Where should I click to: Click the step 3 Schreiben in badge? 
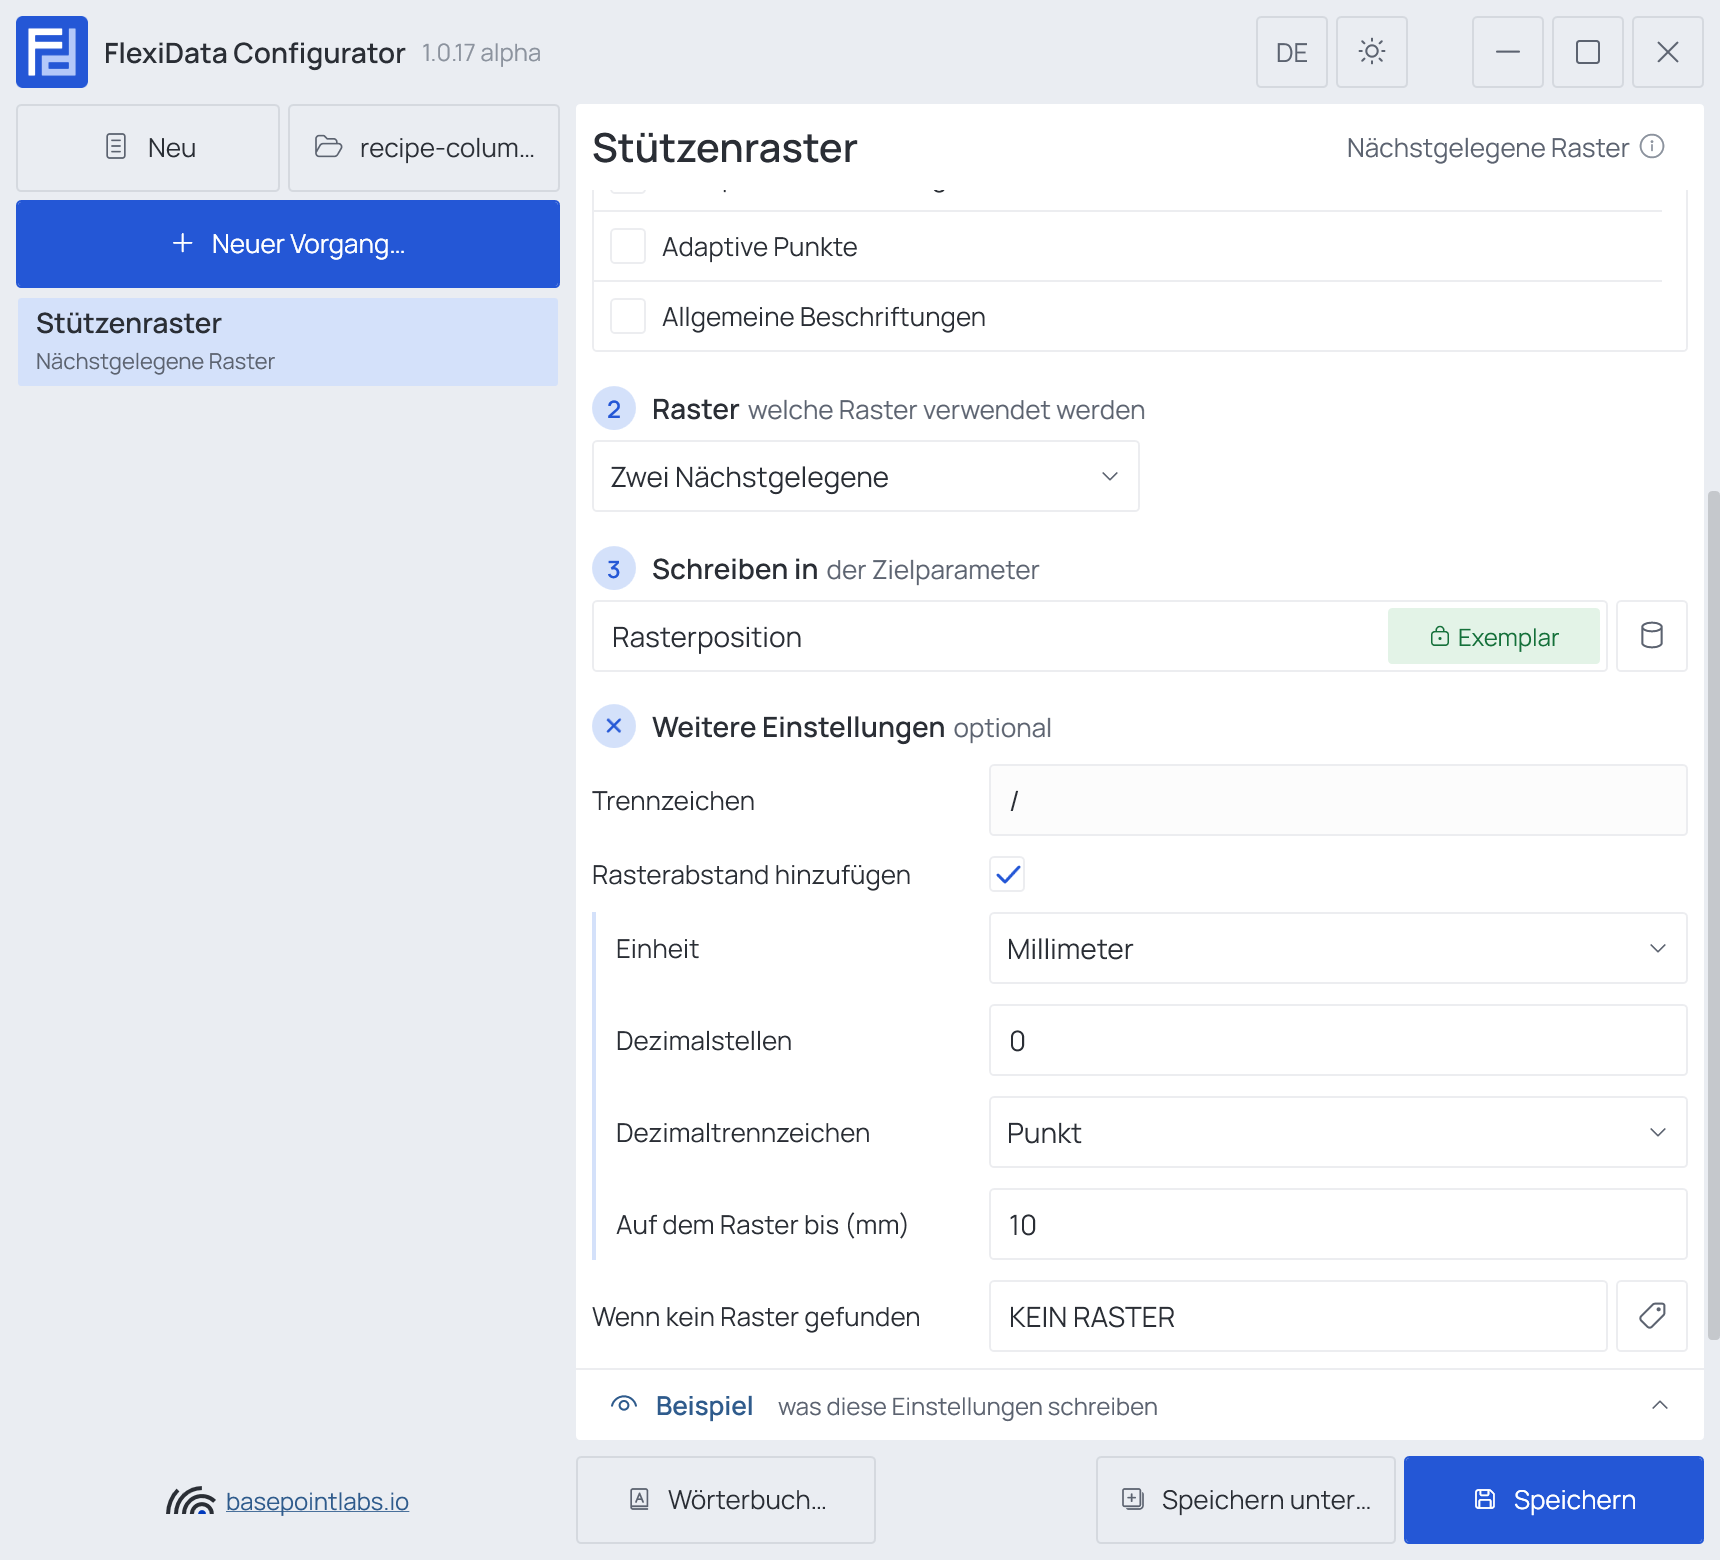click(614, 568)
